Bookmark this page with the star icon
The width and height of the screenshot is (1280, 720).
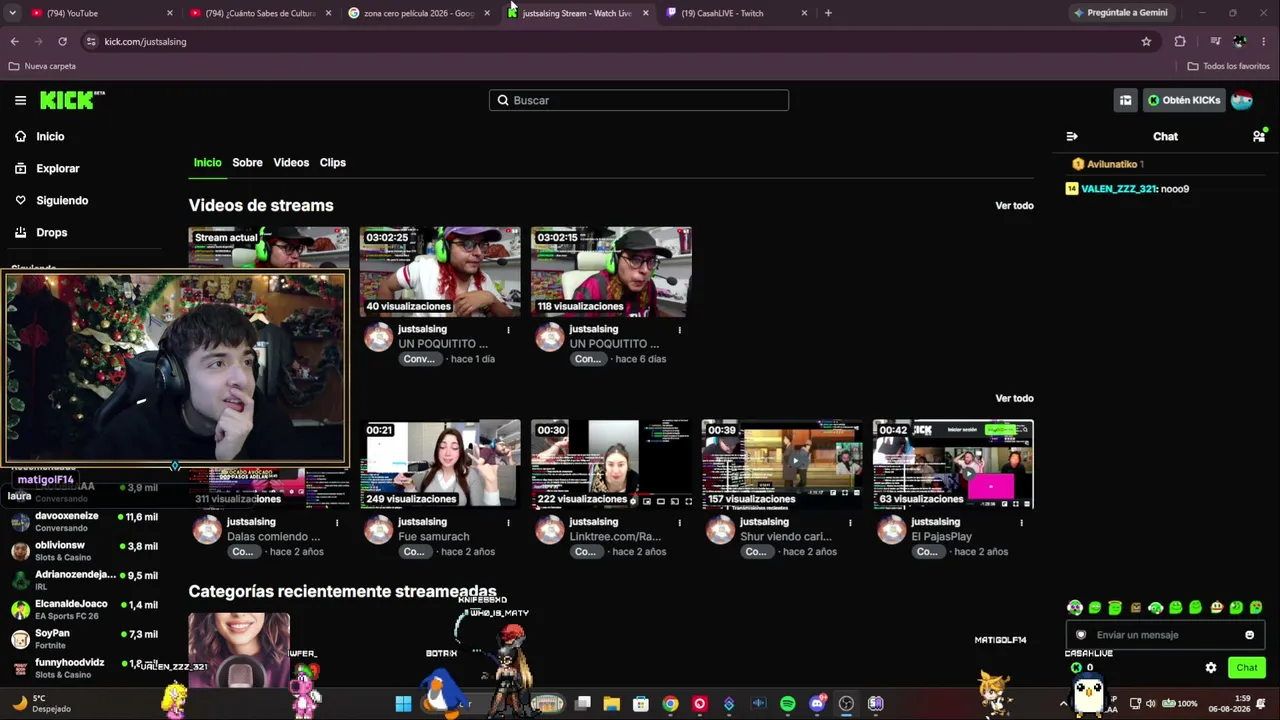click(1146, 41)
